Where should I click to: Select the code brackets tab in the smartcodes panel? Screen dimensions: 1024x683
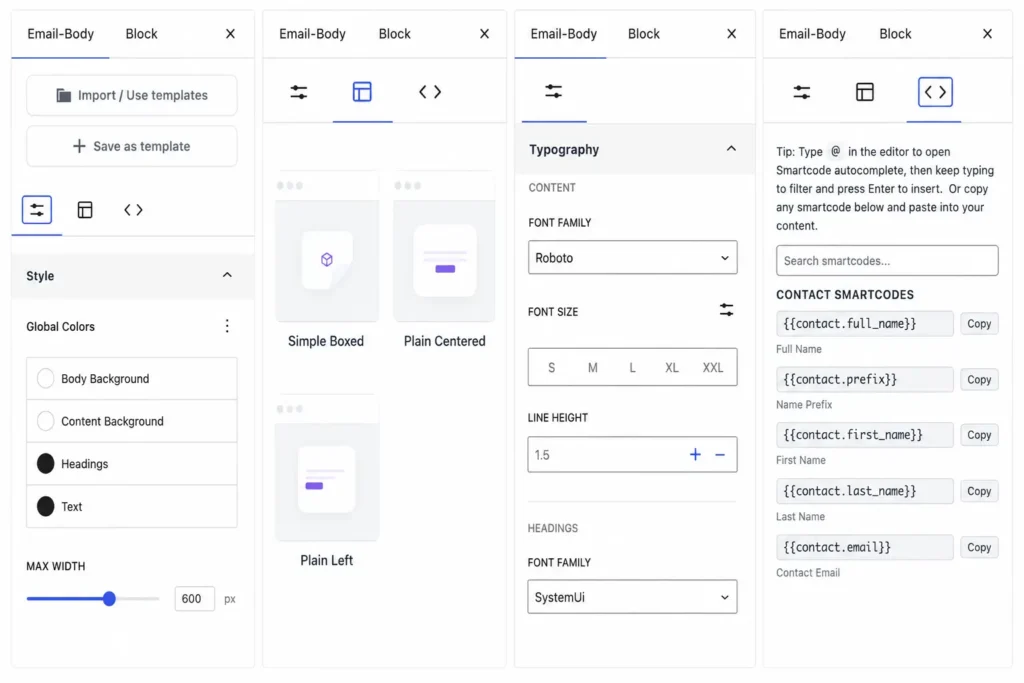tap(935, 92)
